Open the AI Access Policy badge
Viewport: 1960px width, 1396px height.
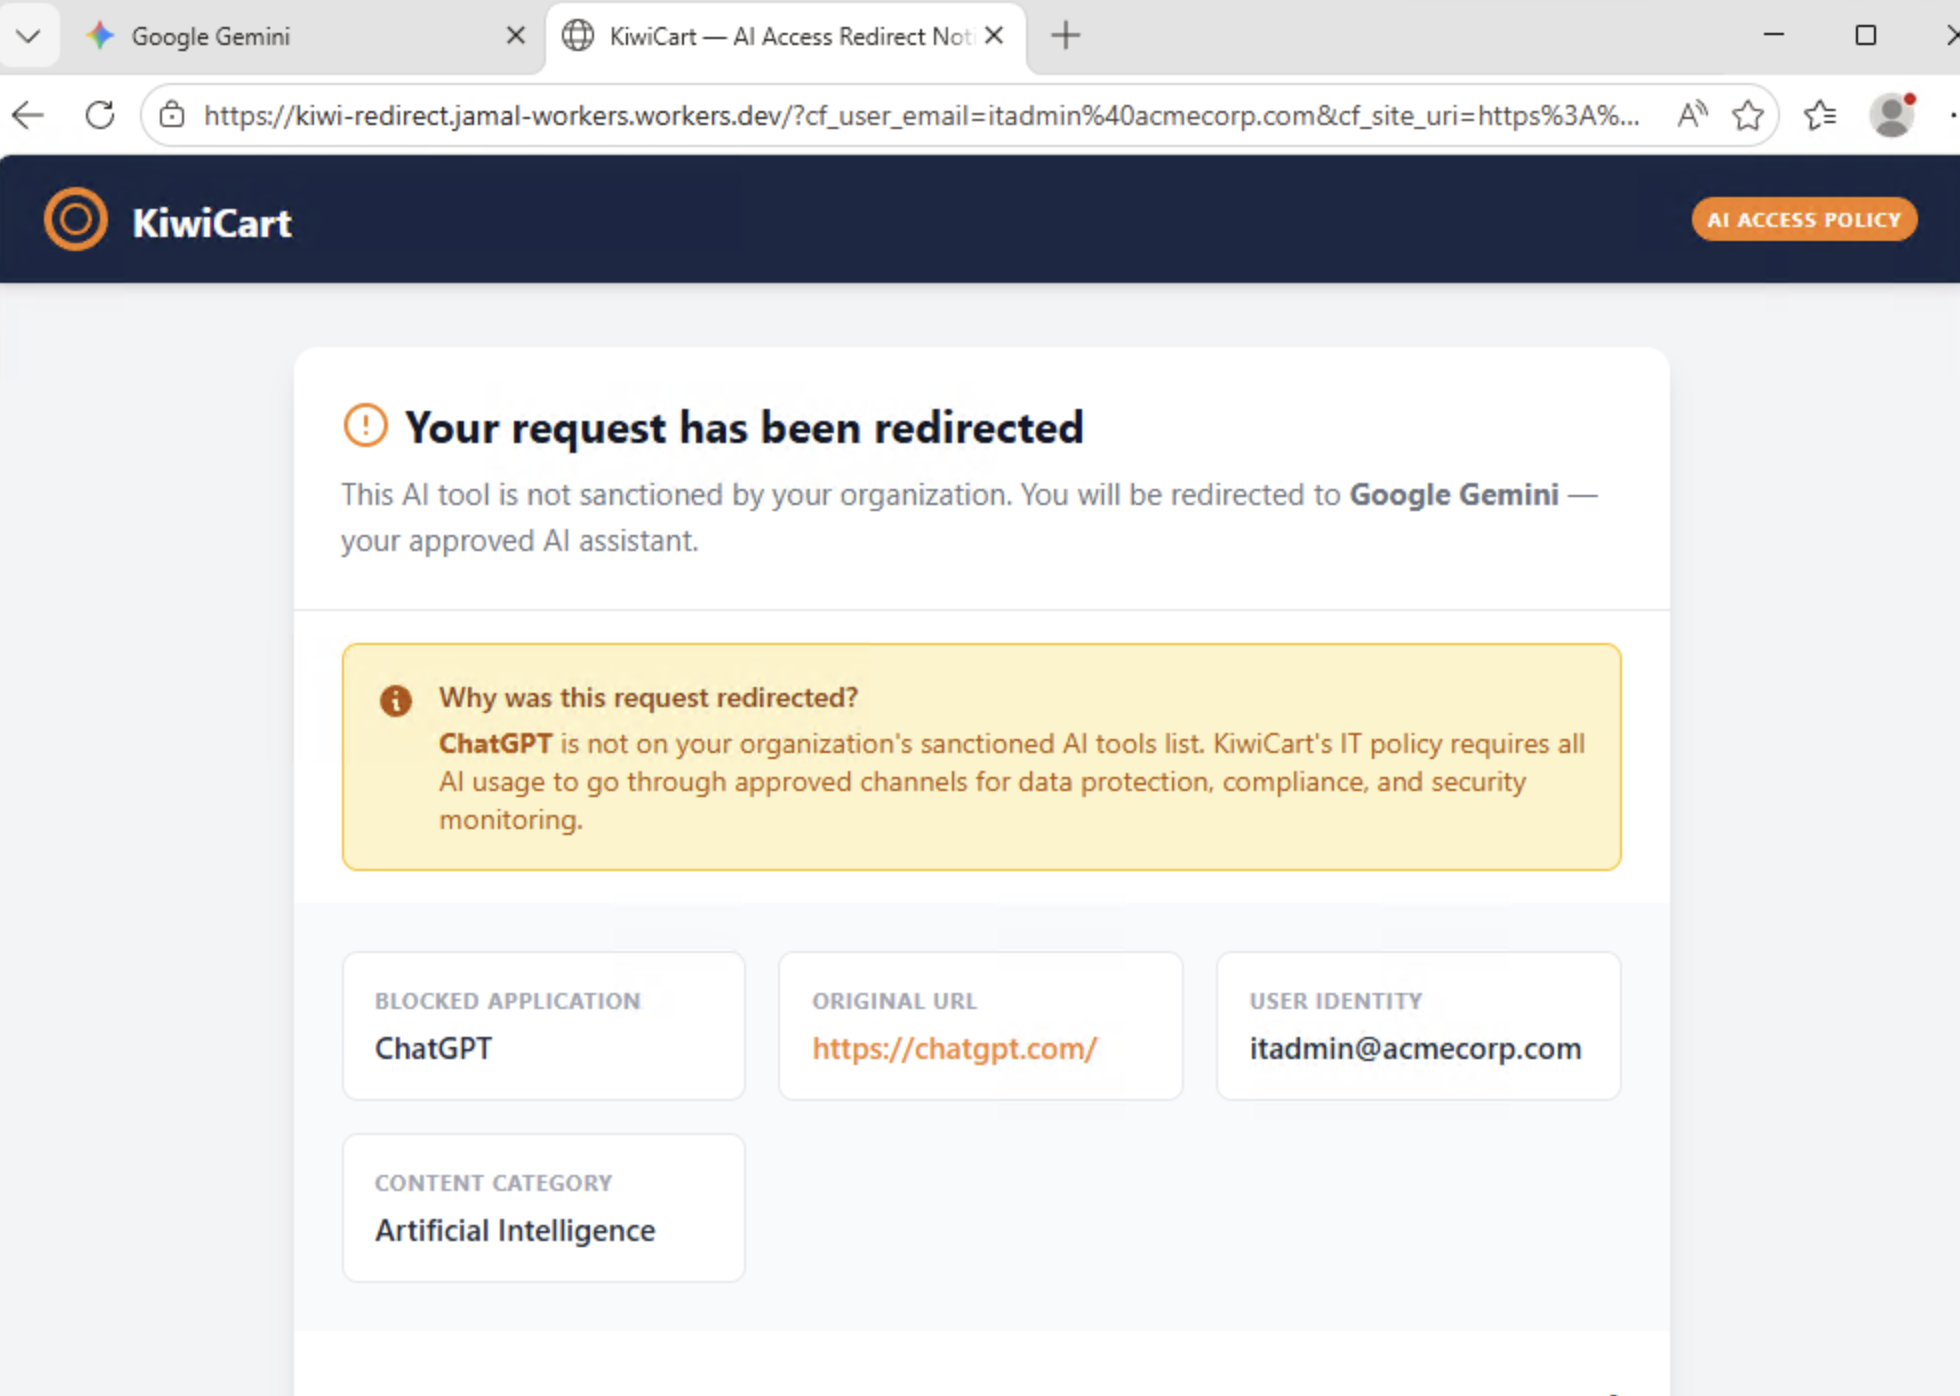(1804, 220)
